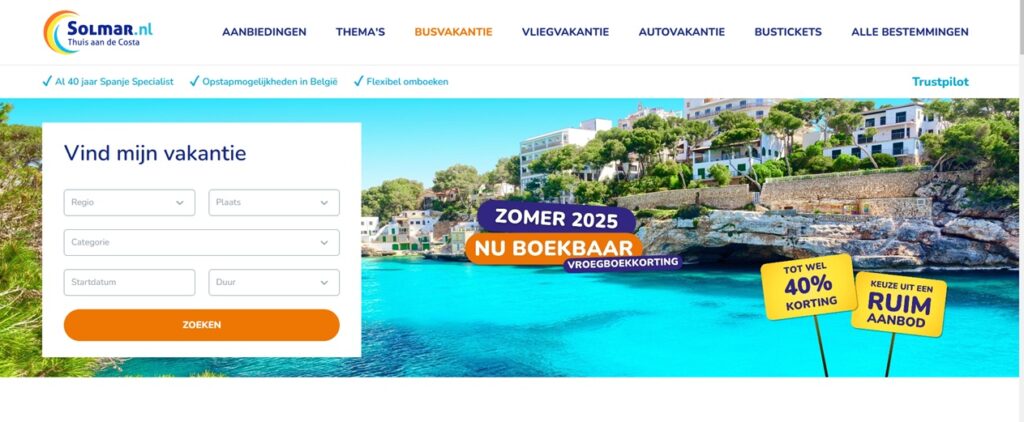Open the Categorie dropdown
The width and height of the screenshot is (1024, 422).
[202, 242]
